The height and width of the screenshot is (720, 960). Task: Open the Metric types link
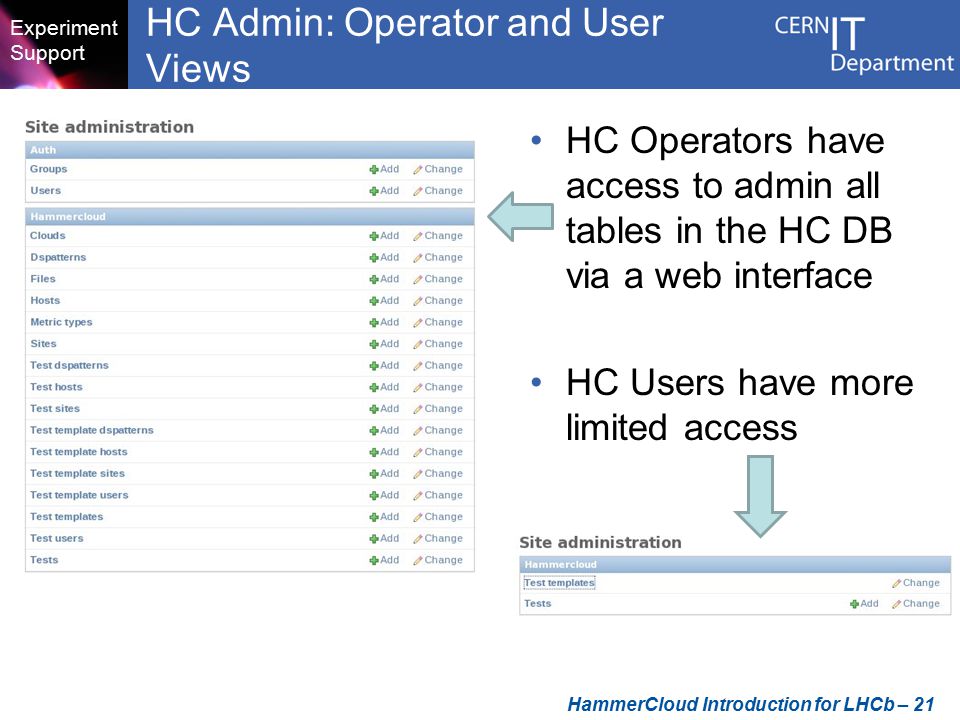point(61,322)
